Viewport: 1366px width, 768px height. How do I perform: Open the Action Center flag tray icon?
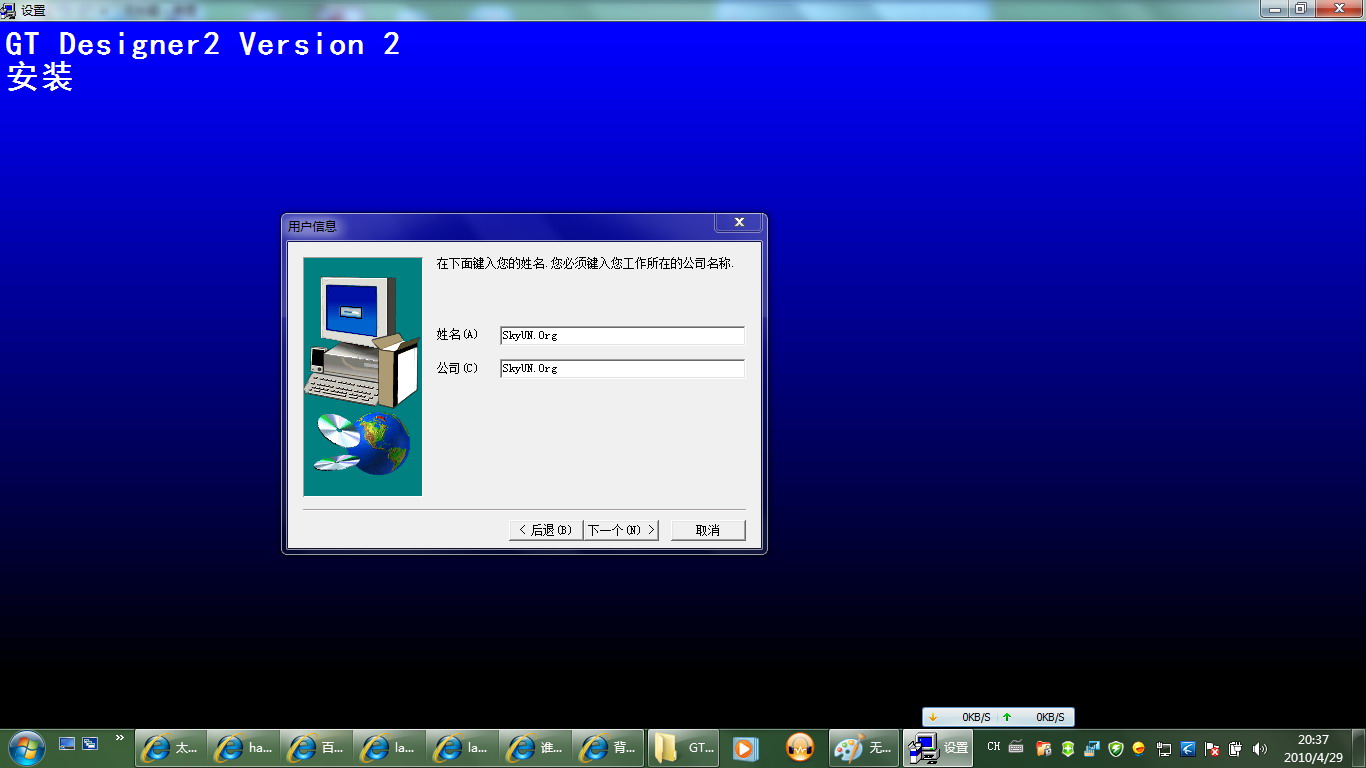coord(1212,748)
